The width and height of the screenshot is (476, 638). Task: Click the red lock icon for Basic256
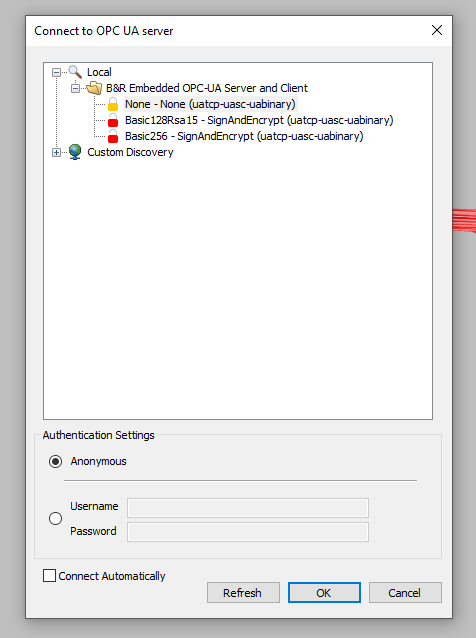[113, 136]
